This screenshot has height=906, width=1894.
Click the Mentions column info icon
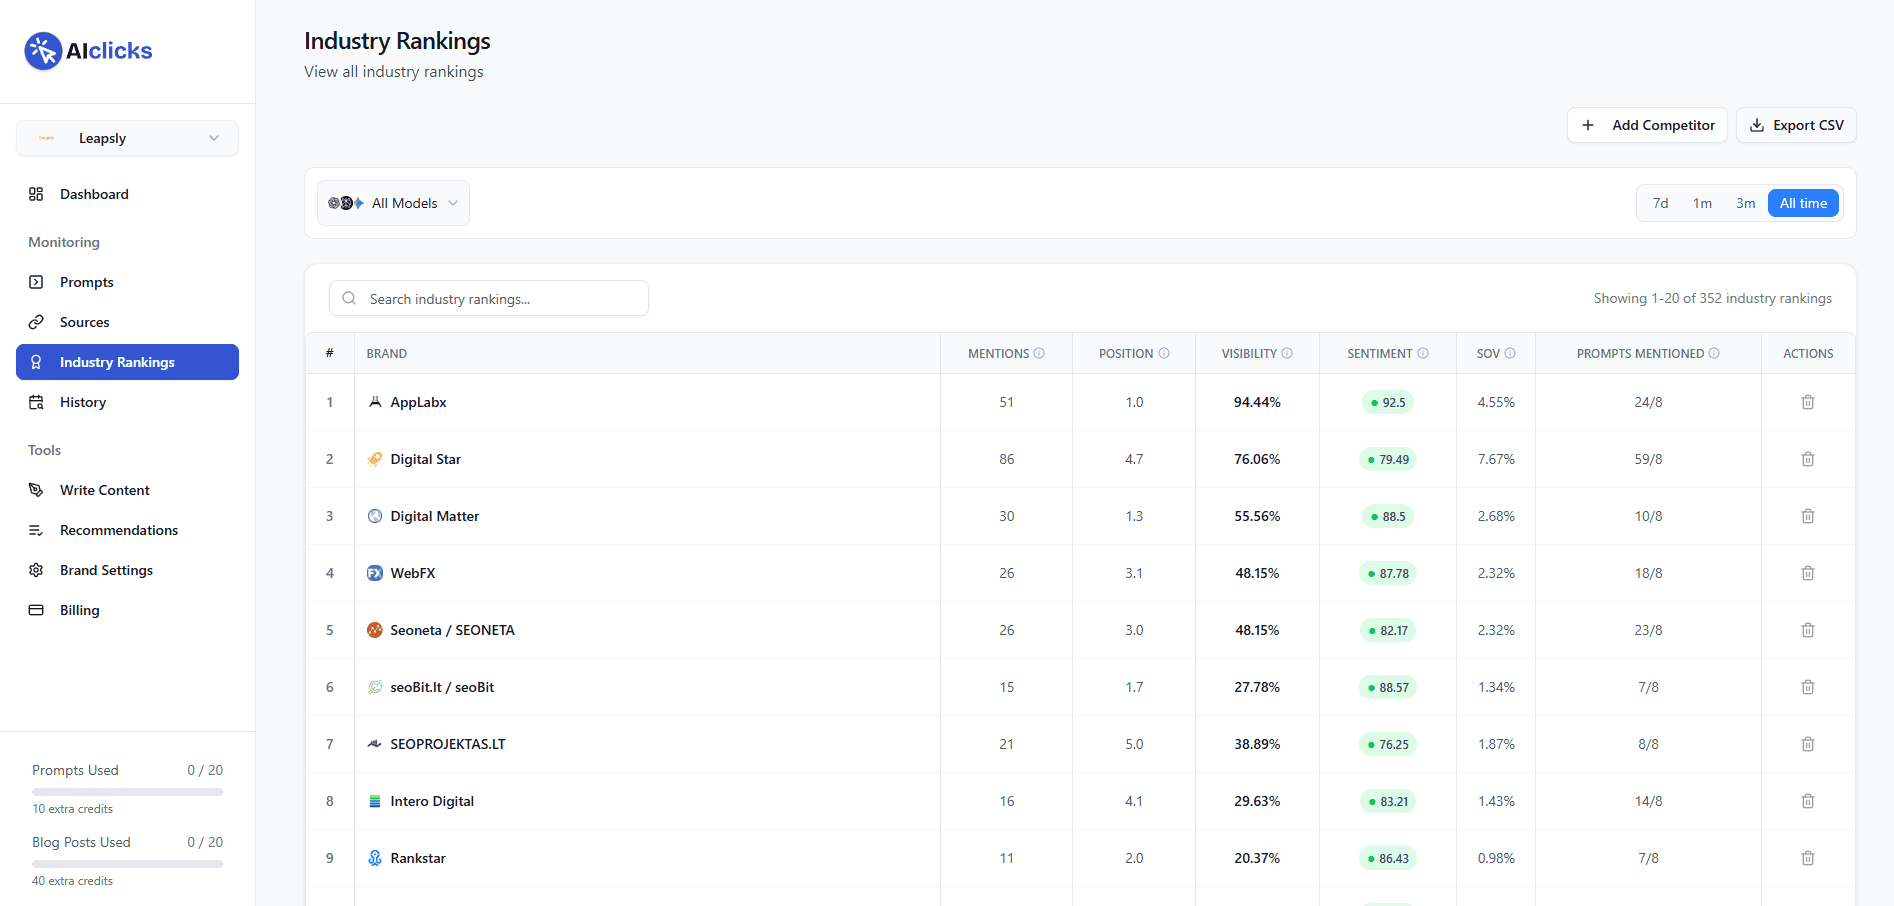click(1039, 353)
